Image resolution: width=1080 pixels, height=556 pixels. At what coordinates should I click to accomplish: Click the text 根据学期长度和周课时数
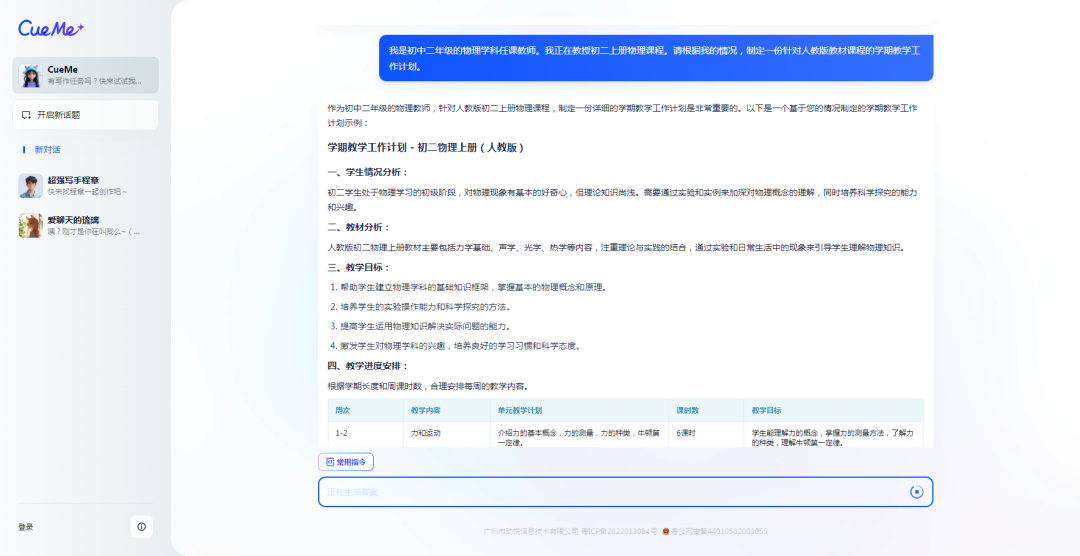(x=428, y=386)
